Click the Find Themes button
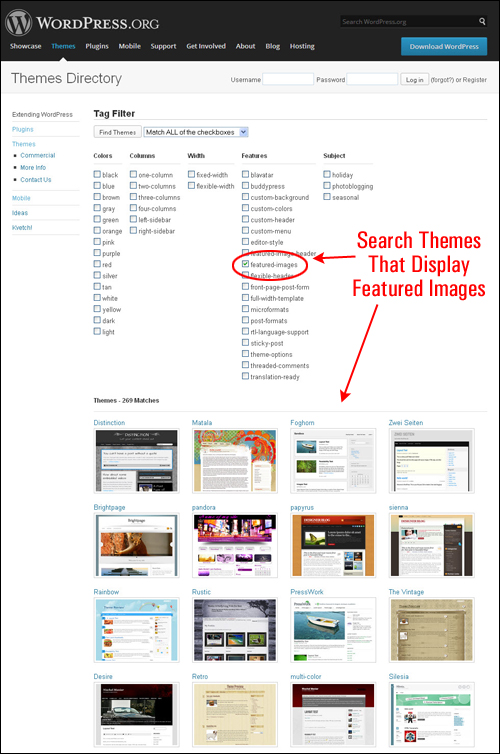This screenshot has height=754, width=500. tap(117, 132)
